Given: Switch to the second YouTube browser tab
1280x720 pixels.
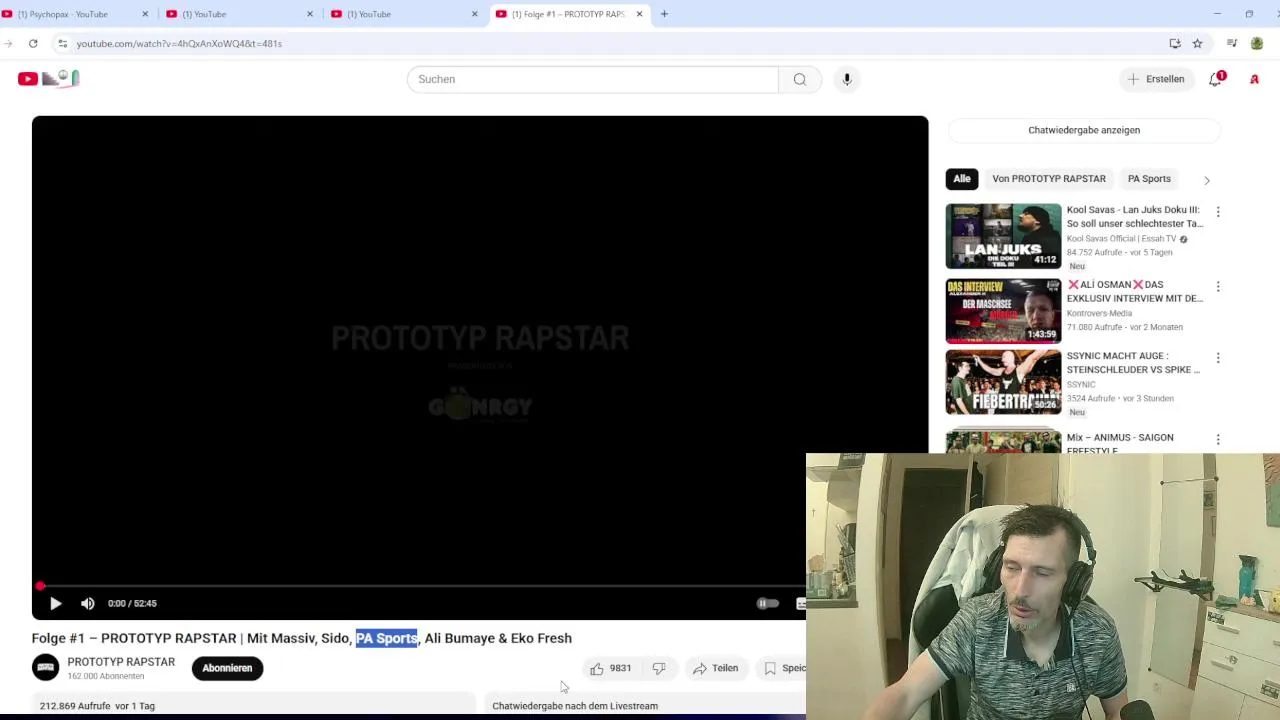Looking at the screenshot, I should [238, 14].
